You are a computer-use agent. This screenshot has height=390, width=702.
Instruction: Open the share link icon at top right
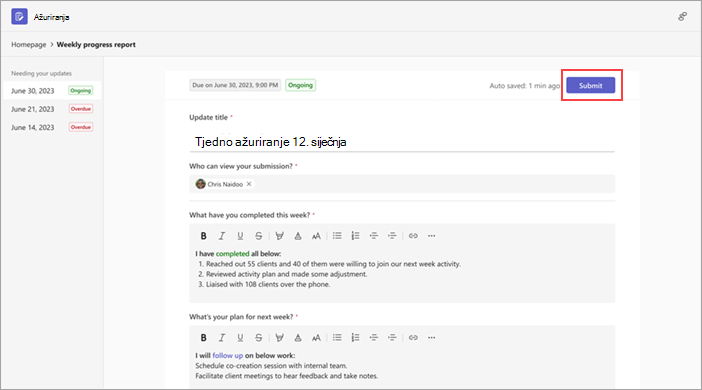[682, 17]
